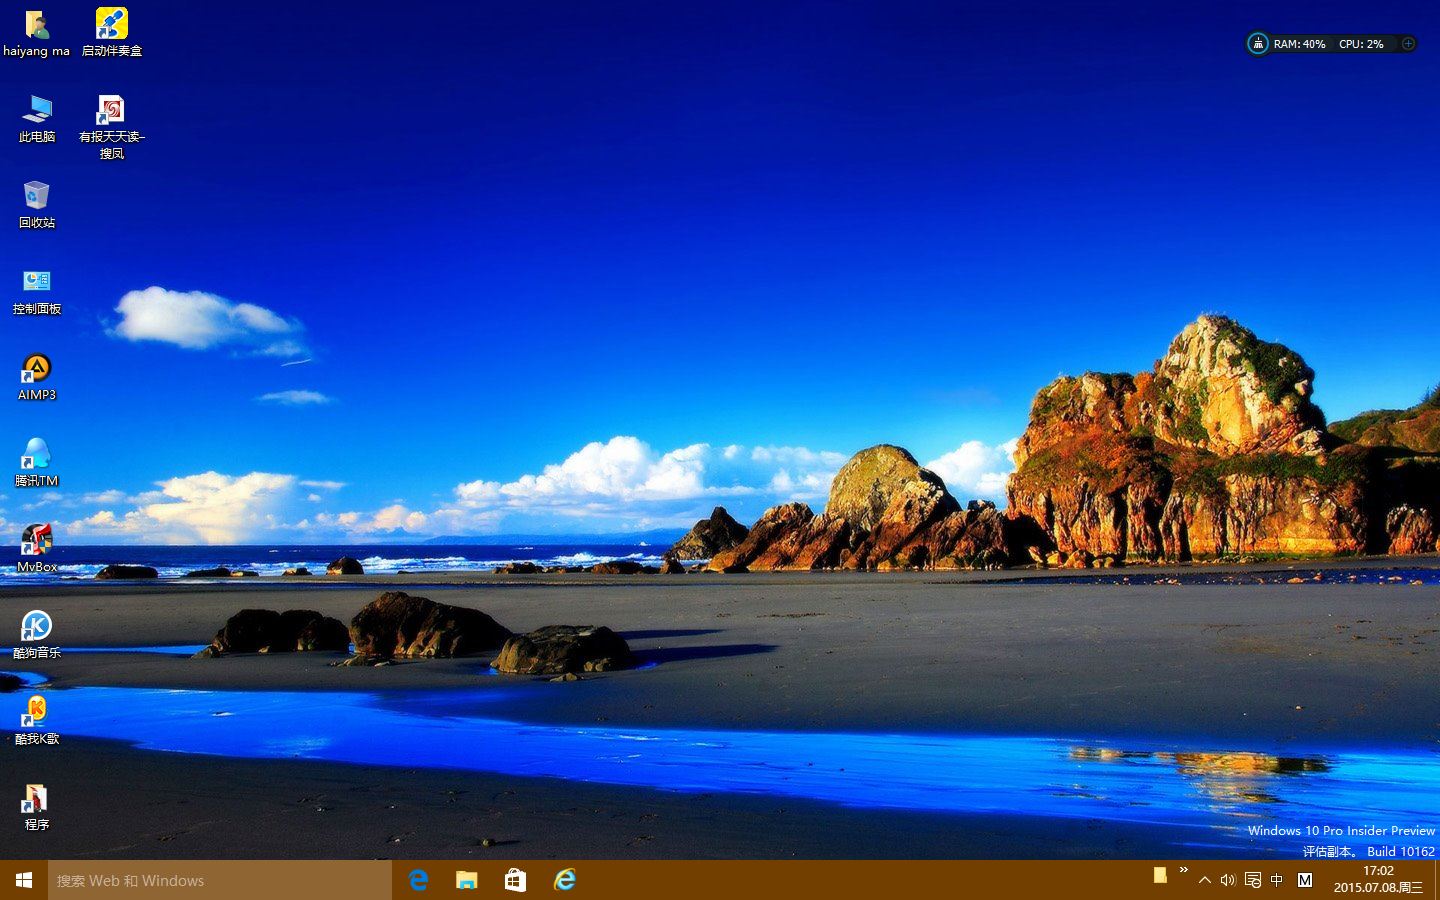Viewport: 1440px width, 900px height.
Task: Select the 控制面板 control panel icon
Action: pyautogui.click(x=37, y=290)
